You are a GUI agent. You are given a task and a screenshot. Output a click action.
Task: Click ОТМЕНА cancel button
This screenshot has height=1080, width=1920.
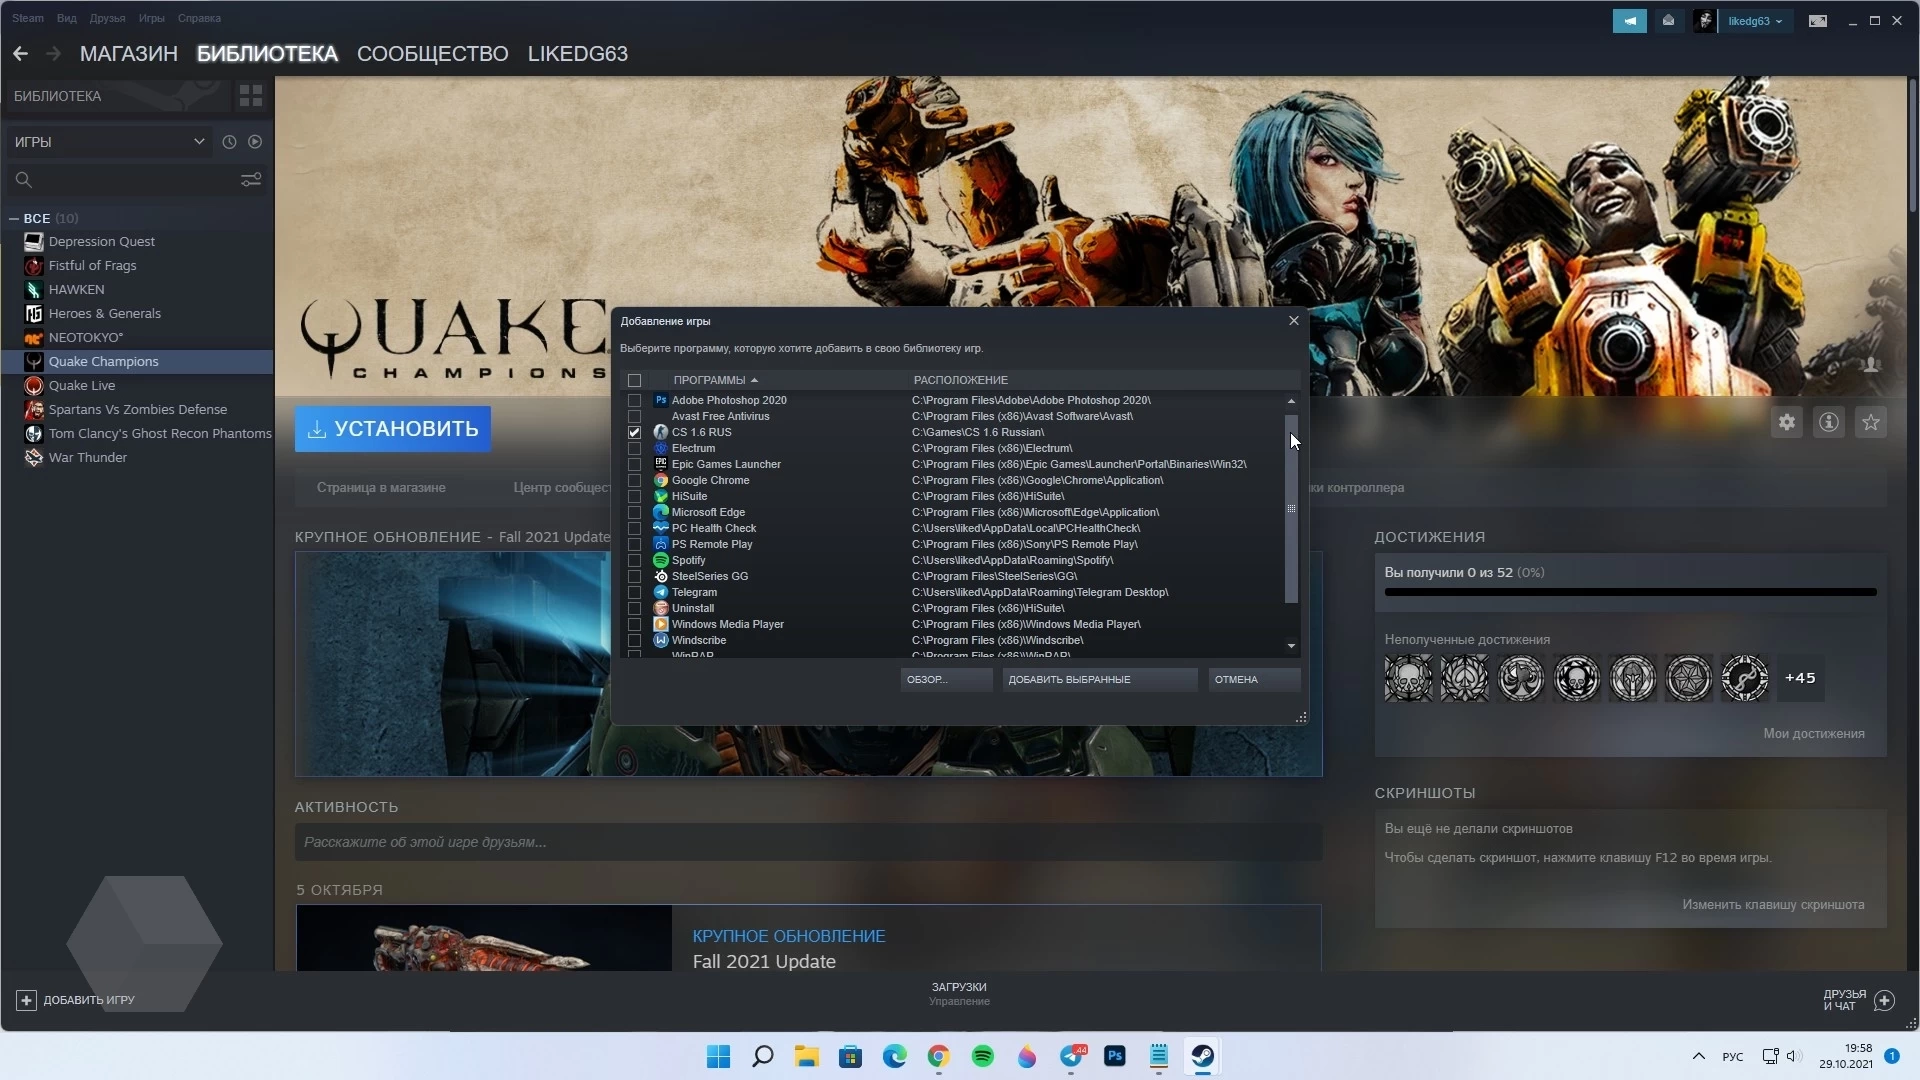pyautogui.click(x=1254, y=679)
